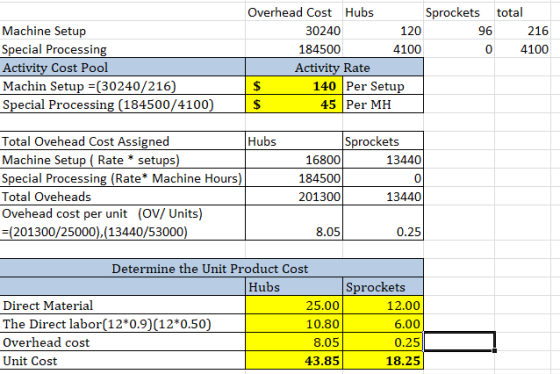Select the 8.05 cell in per unit row
The width and height of the screenshot is (560, 374).
[x=294, y=223]
